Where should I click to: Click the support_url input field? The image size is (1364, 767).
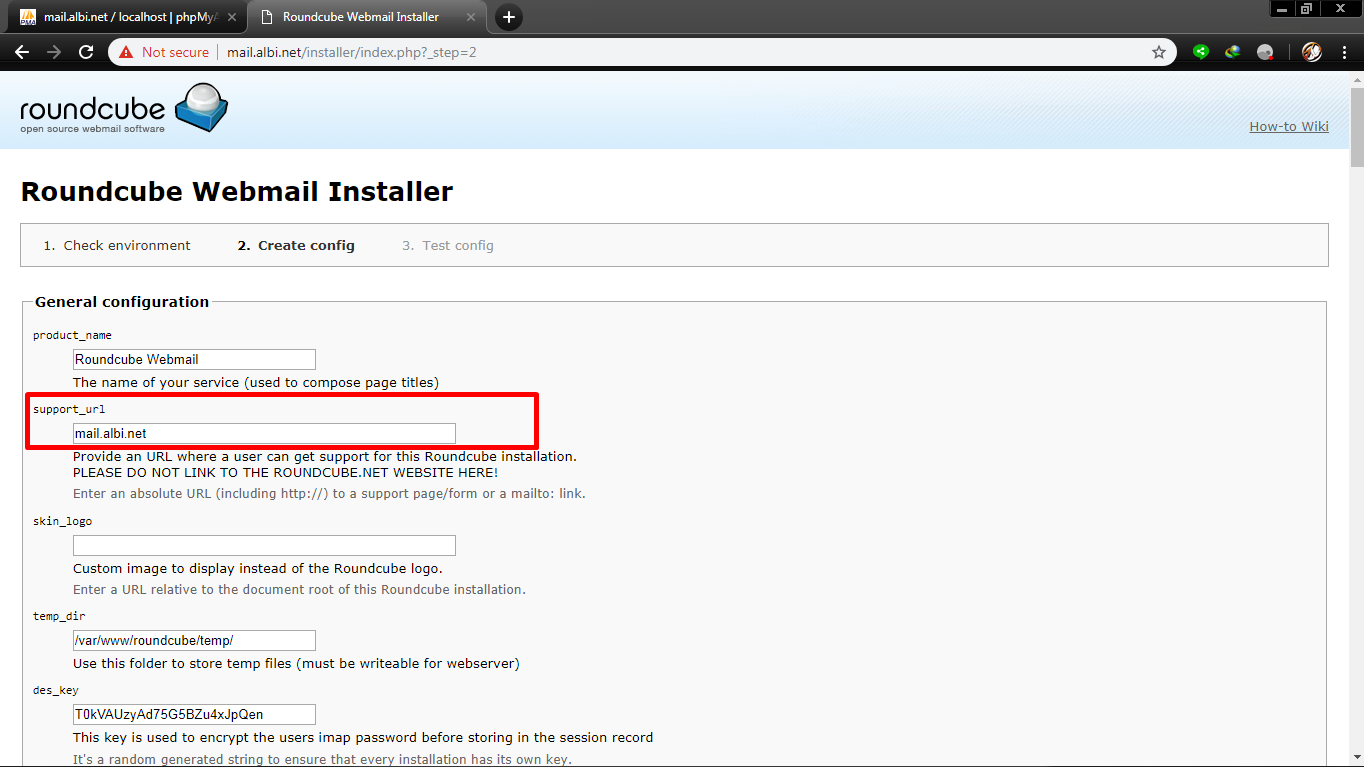coord(264,433)
